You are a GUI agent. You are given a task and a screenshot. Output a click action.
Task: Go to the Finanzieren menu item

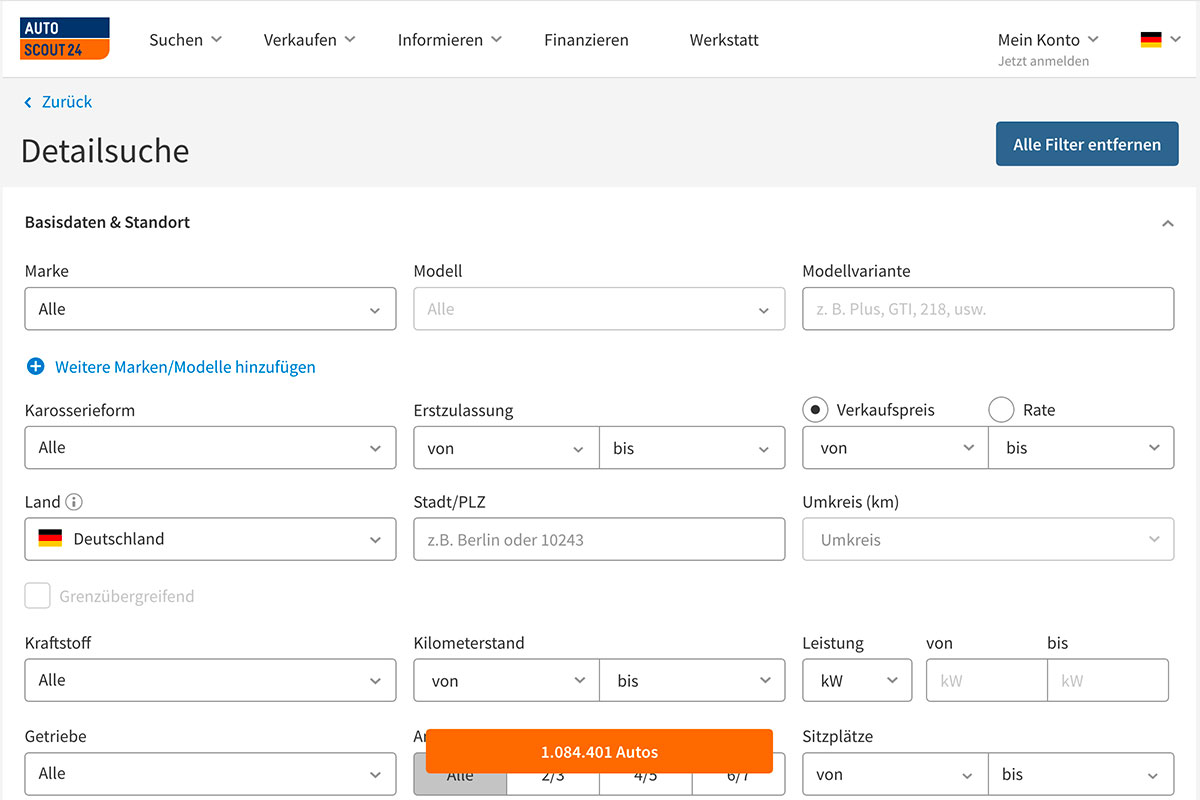tap(586, 40)
